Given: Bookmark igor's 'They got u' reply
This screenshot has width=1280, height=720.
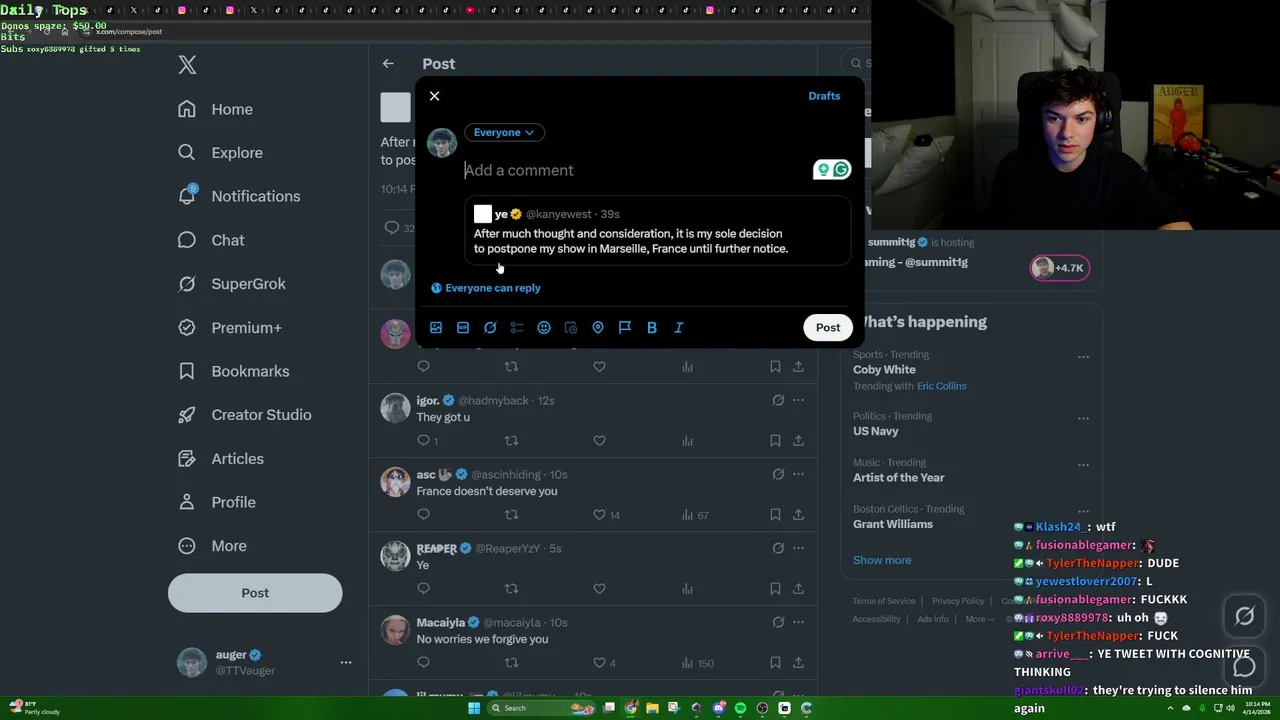Looking at the screenshot, I should (x=775, y=440).
